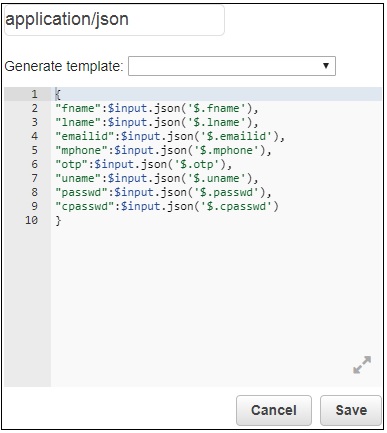Click the Cancel button
The width and height of the screenshot is (387, 433).
(x=274, y=410)
